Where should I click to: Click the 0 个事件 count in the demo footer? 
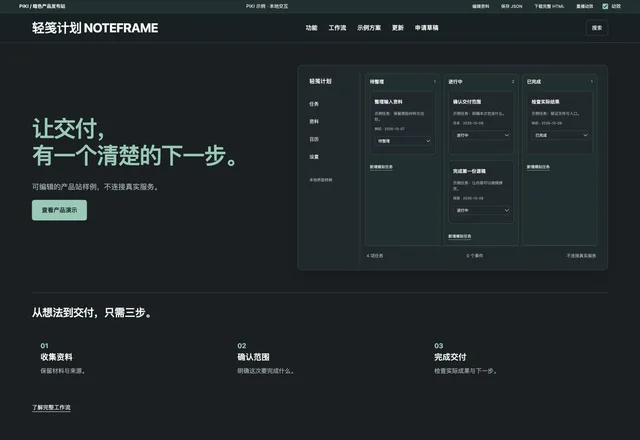click(x=475, y=256)
